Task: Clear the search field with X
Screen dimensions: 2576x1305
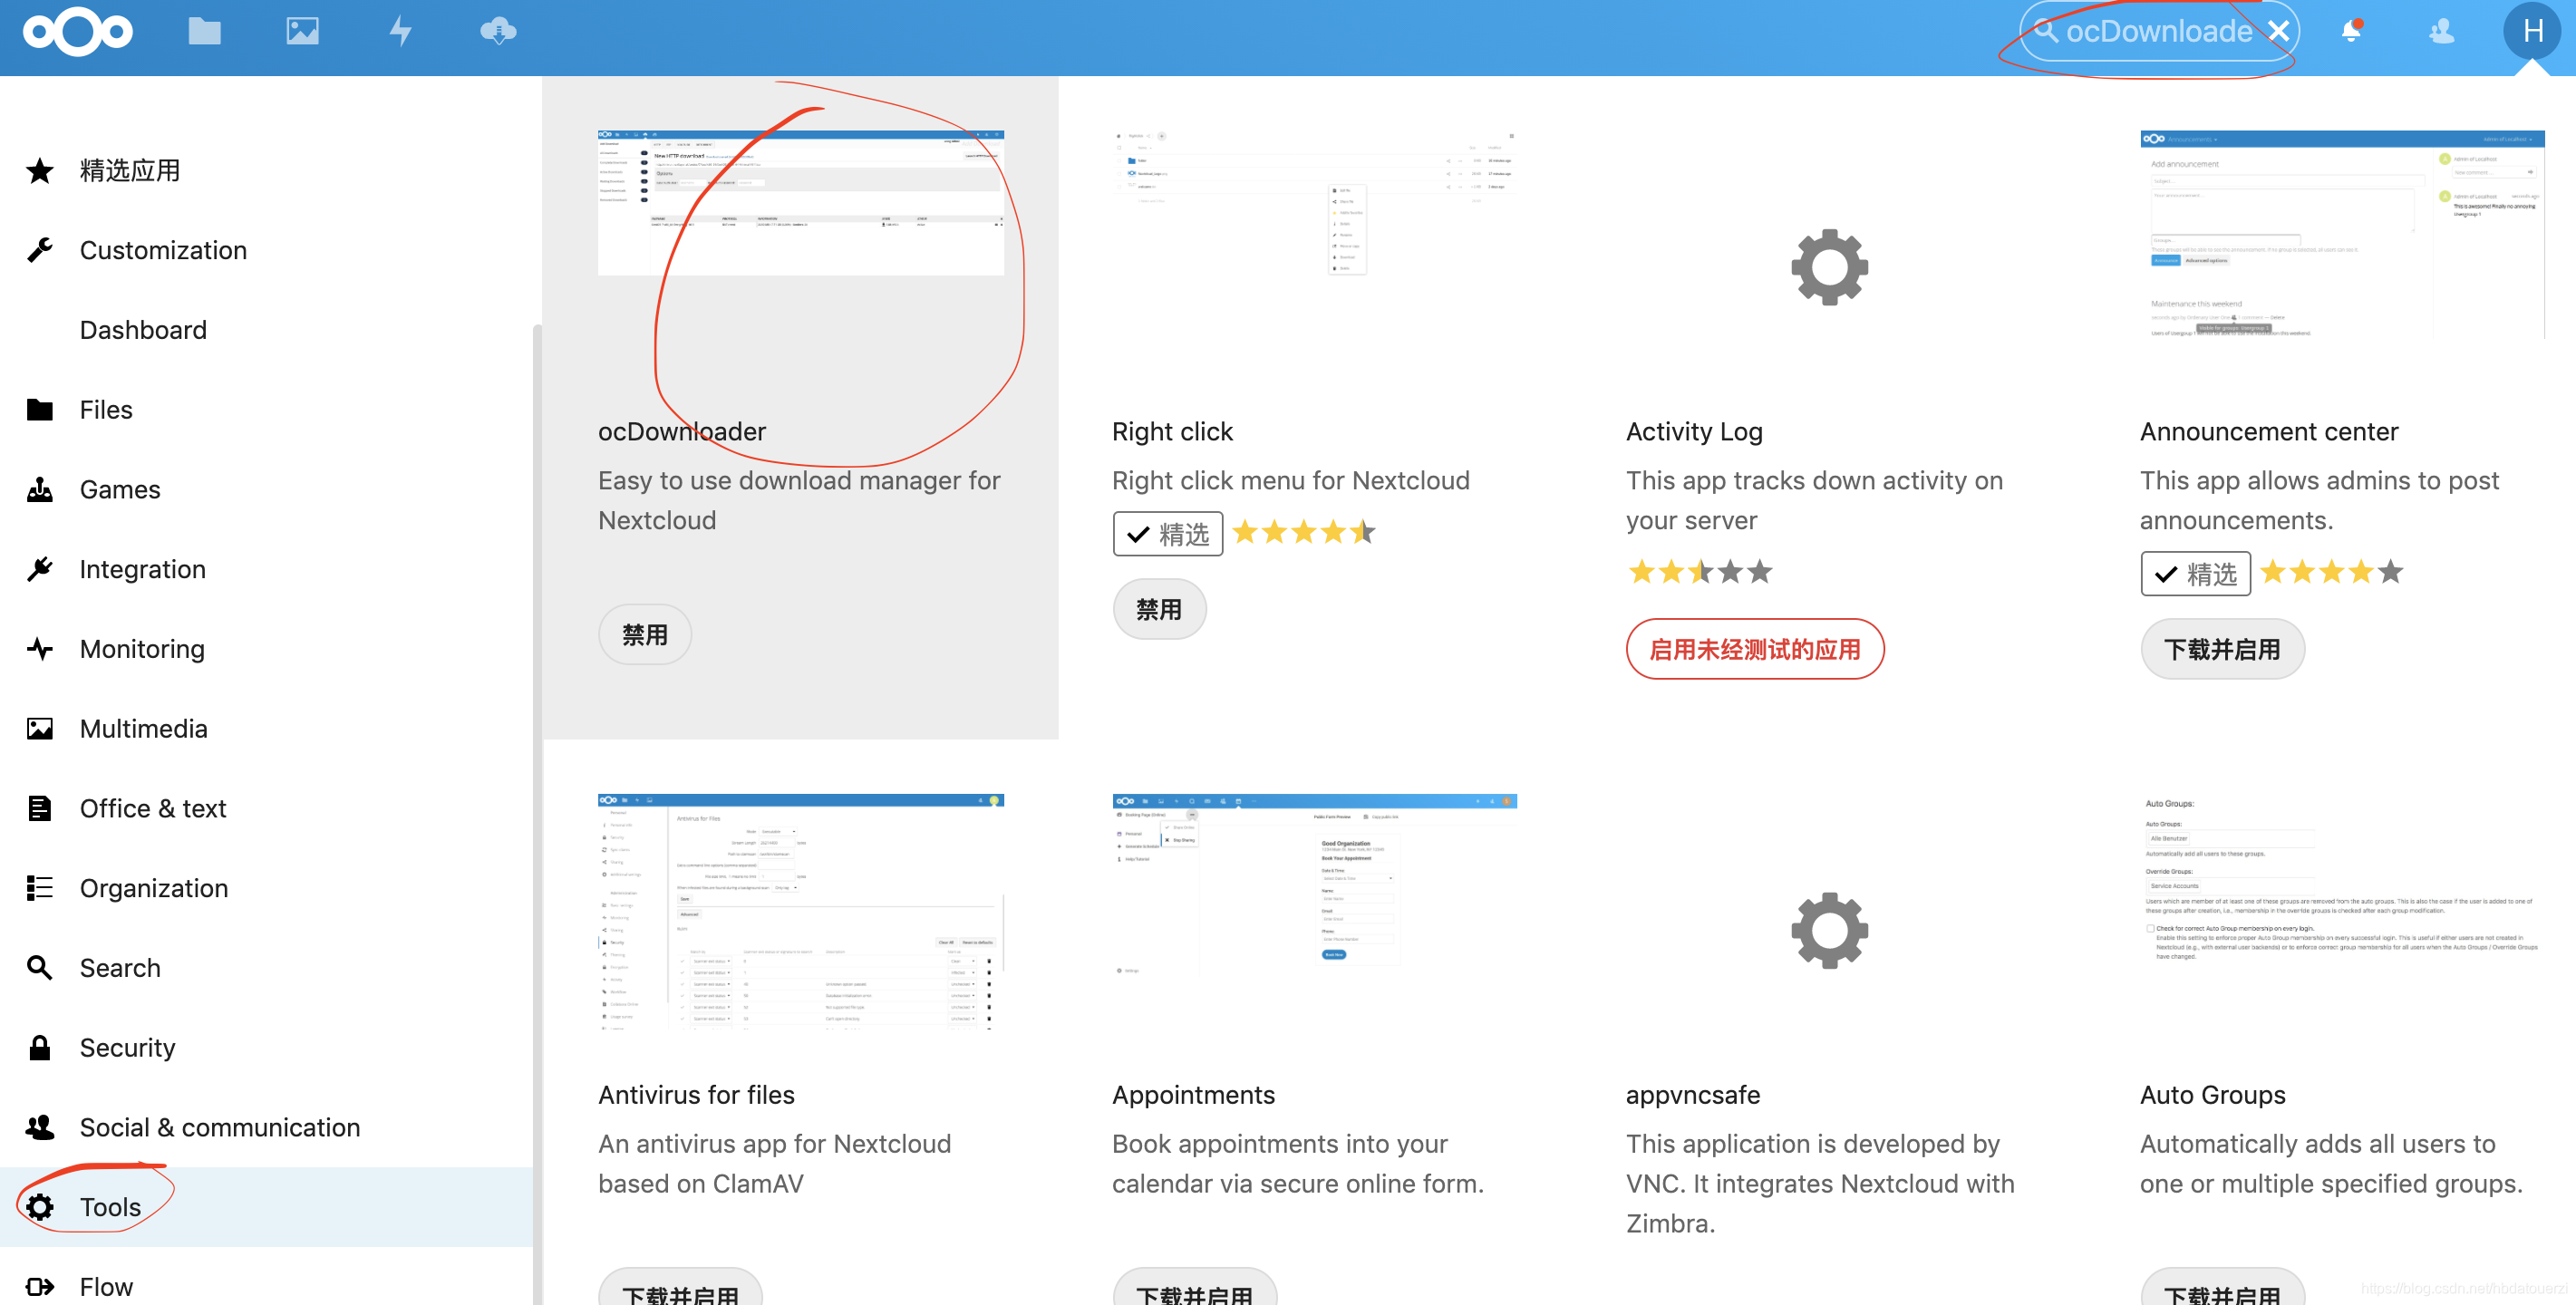Action: click(2278, 31)
